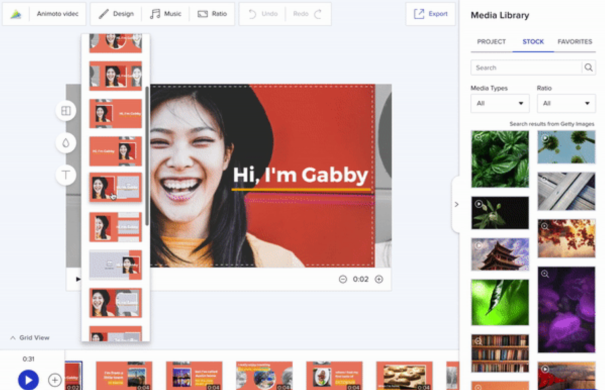Choose the hovered layout with photo left

tap(115, 187)
